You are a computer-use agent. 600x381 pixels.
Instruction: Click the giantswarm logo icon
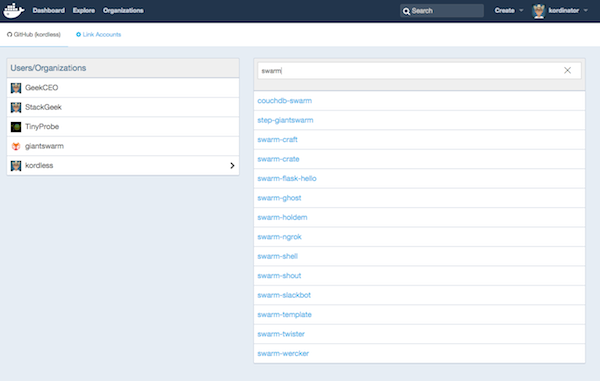(16, 146)
